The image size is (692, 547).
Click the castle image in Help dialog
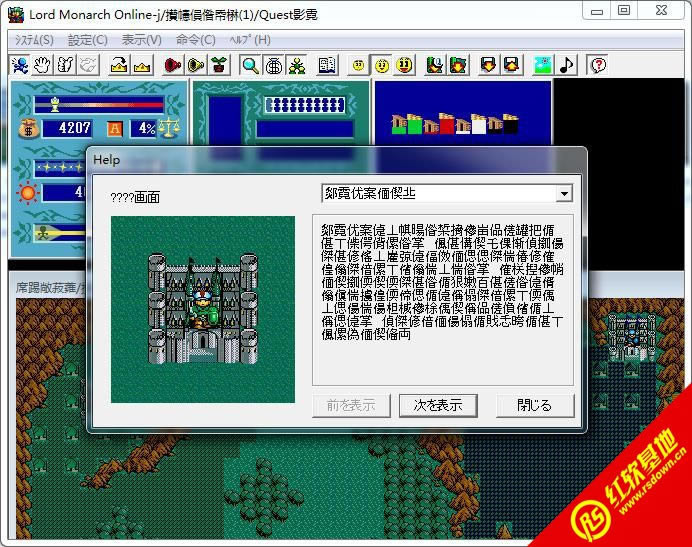[203, 308]
